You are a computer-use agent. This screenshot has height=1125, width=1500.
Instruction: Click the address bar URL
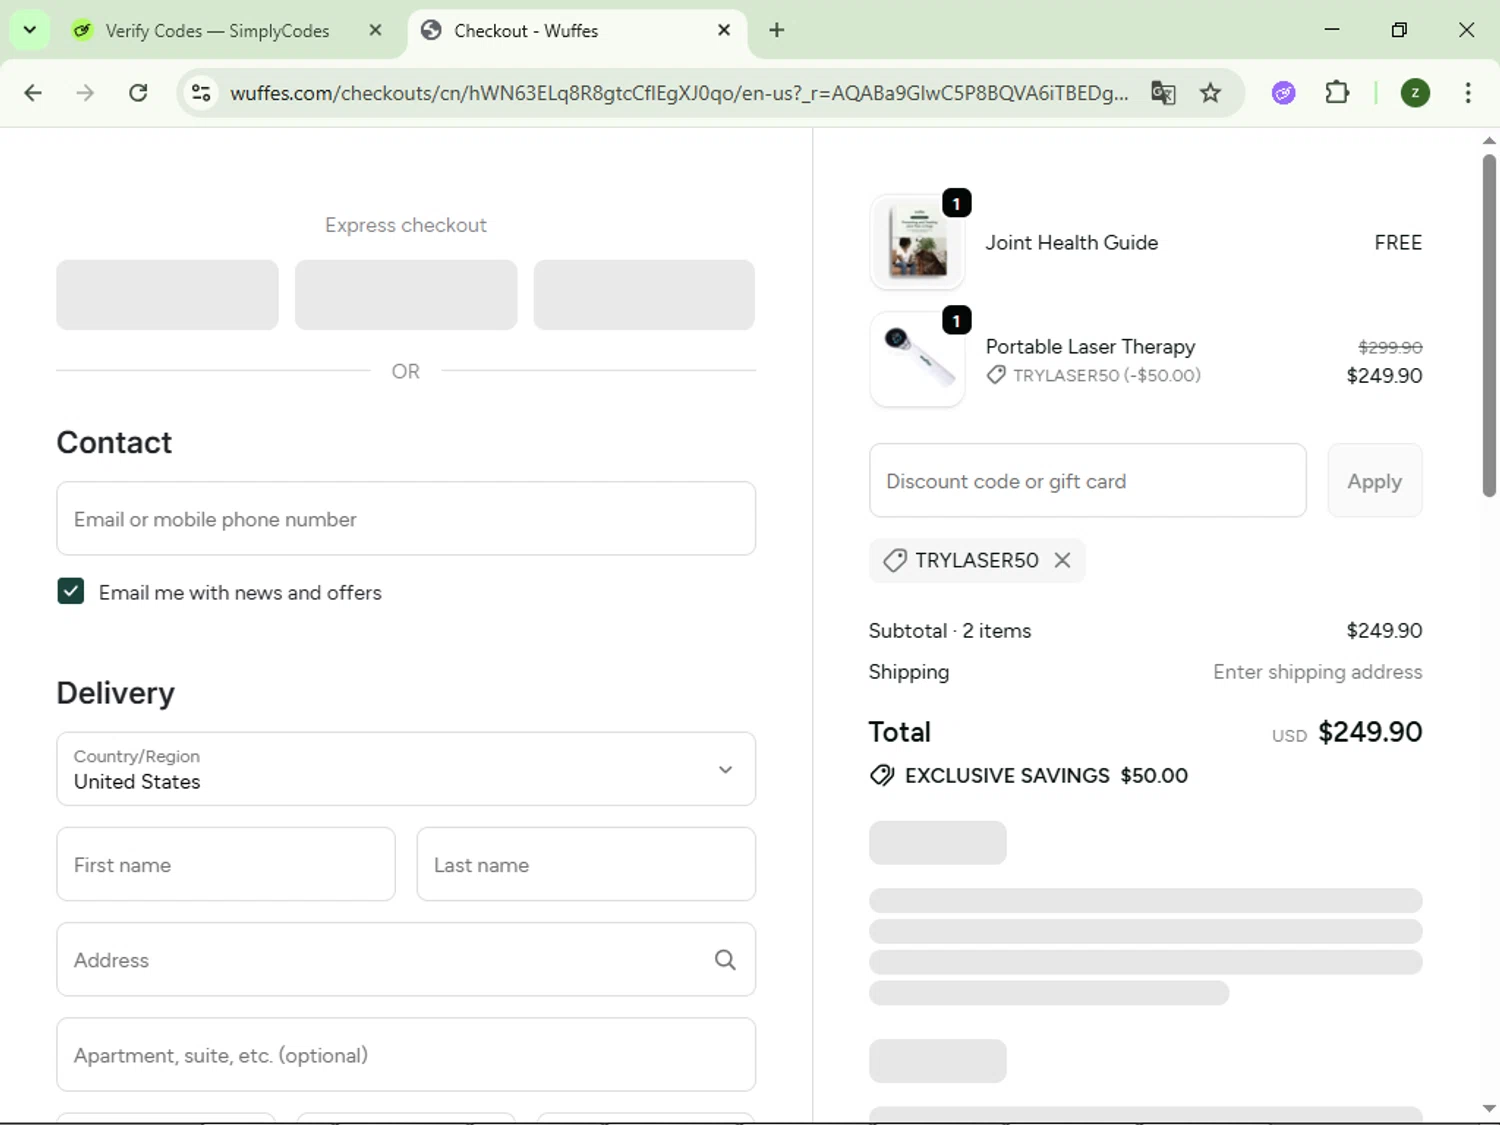tap(679, 93)
